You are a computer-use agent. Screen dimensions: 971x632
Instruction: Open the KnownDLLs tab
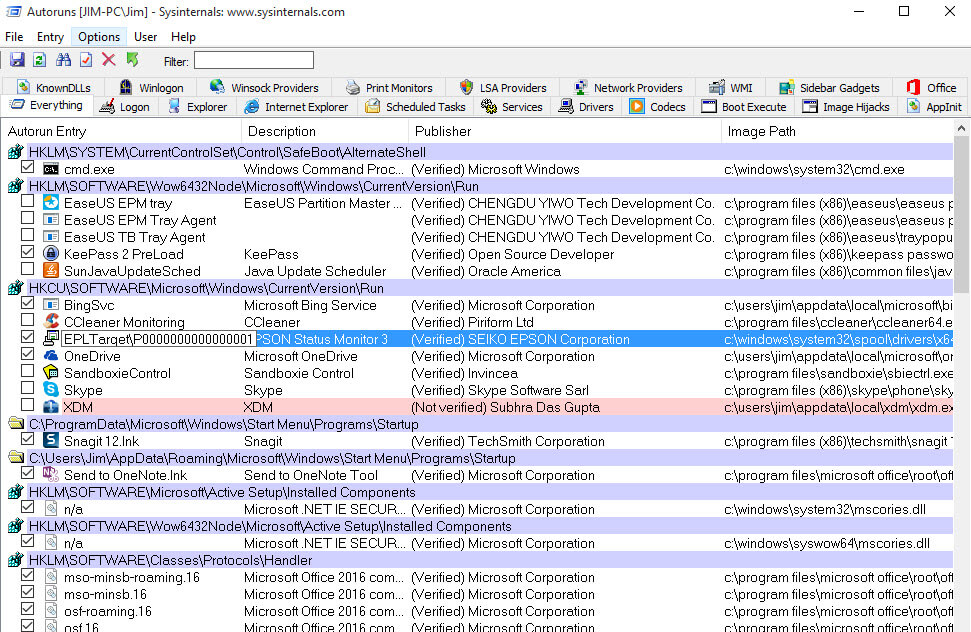54,88
